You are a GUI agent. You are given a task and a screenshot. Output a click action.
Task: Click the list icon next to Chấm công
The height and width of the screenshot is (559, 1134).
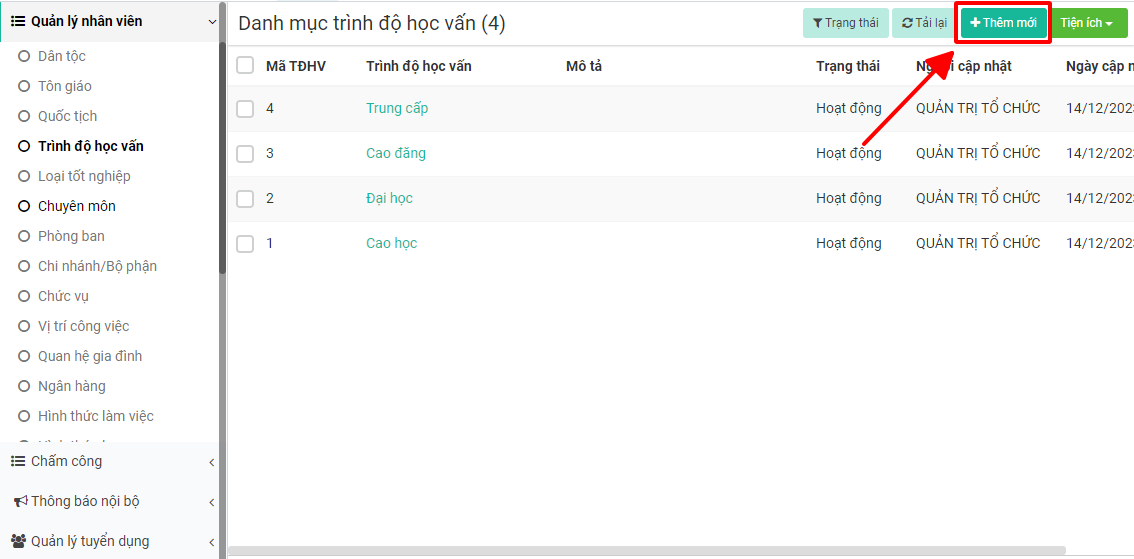point(18,461)
